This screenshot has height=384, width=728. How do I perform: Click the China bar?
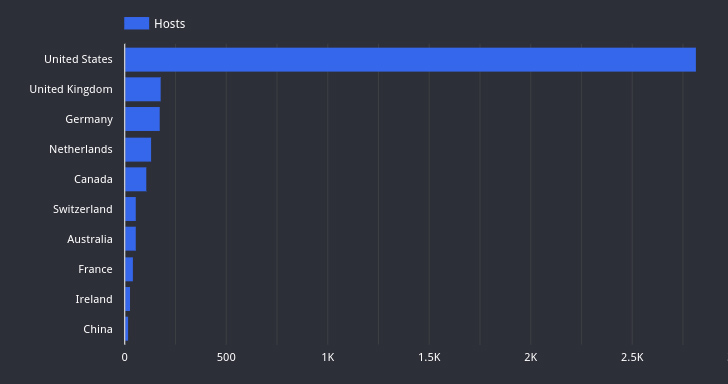click(x=127, y=329)
